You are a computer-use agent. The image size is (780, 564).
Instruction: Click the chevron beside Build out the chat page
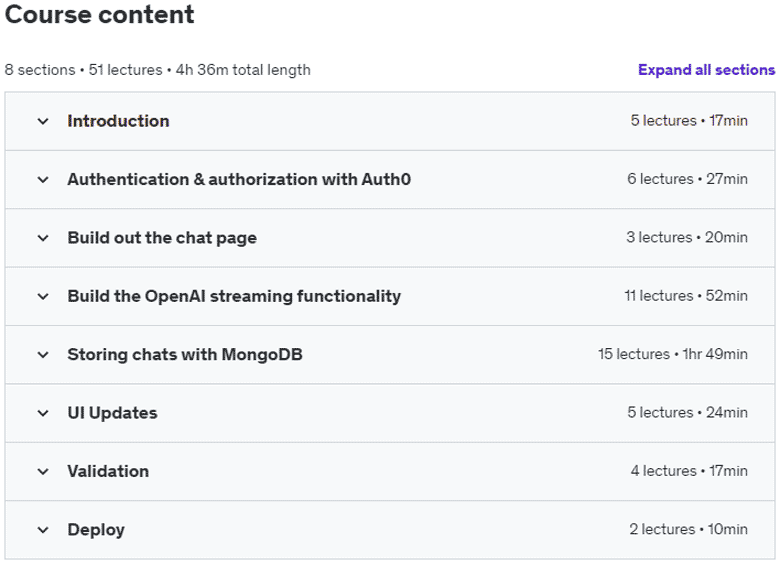(x=43, y=238)
